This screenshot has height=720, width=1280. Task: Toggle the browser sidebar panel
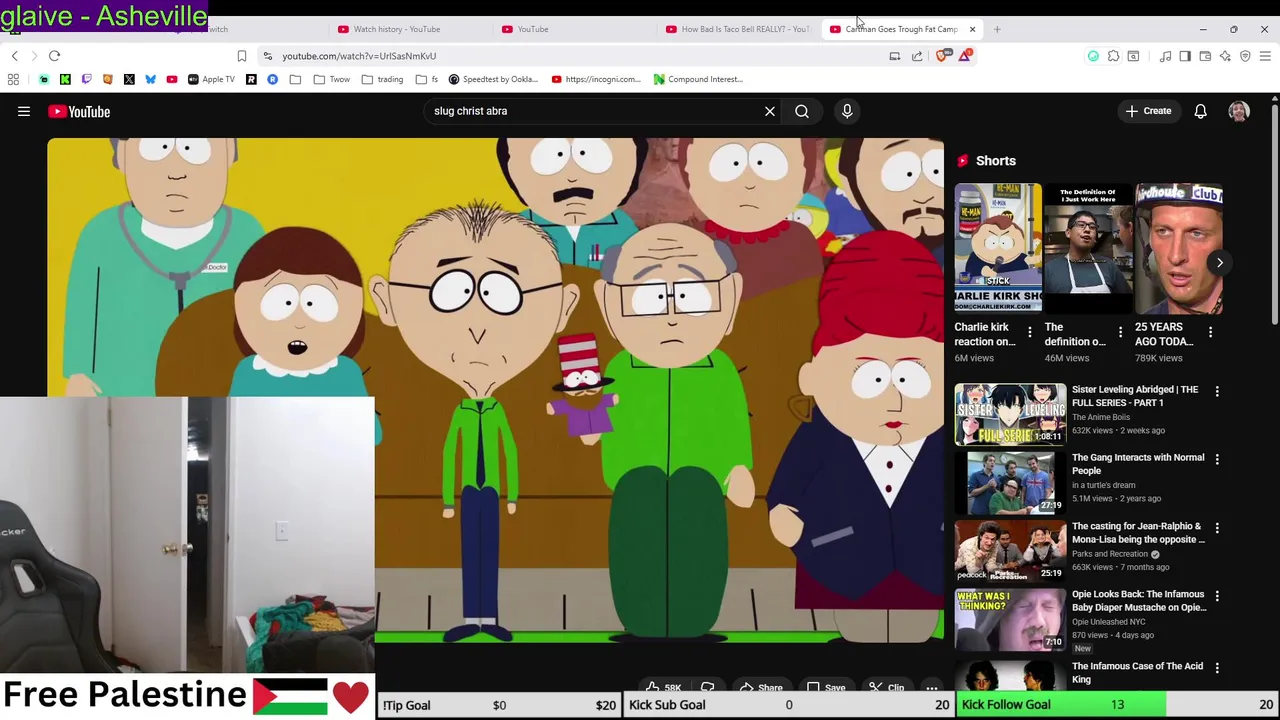tap(1185, 56)
